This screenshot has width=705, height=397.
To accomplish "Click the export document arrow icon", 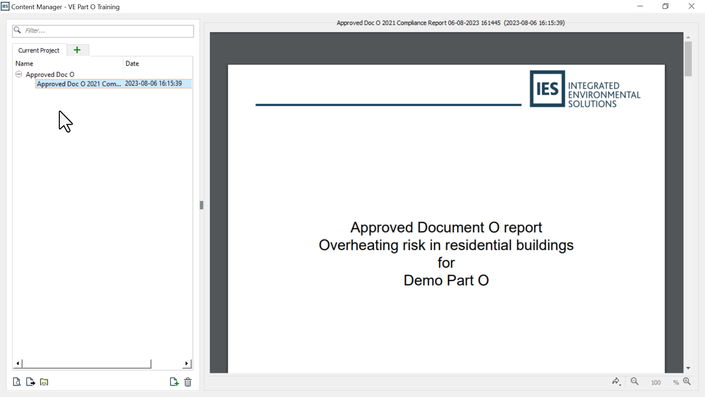I will tap(30, 382).
